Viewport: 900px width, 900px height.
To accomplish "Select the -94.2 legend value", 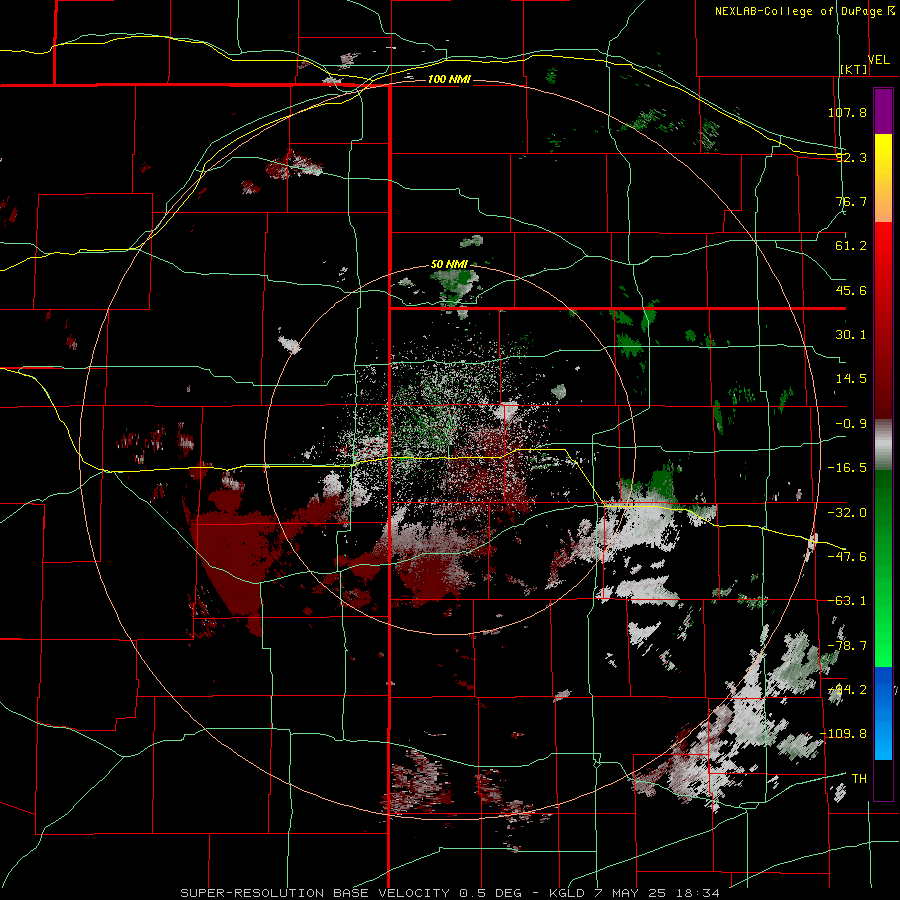I will click(x=847, y=690).
